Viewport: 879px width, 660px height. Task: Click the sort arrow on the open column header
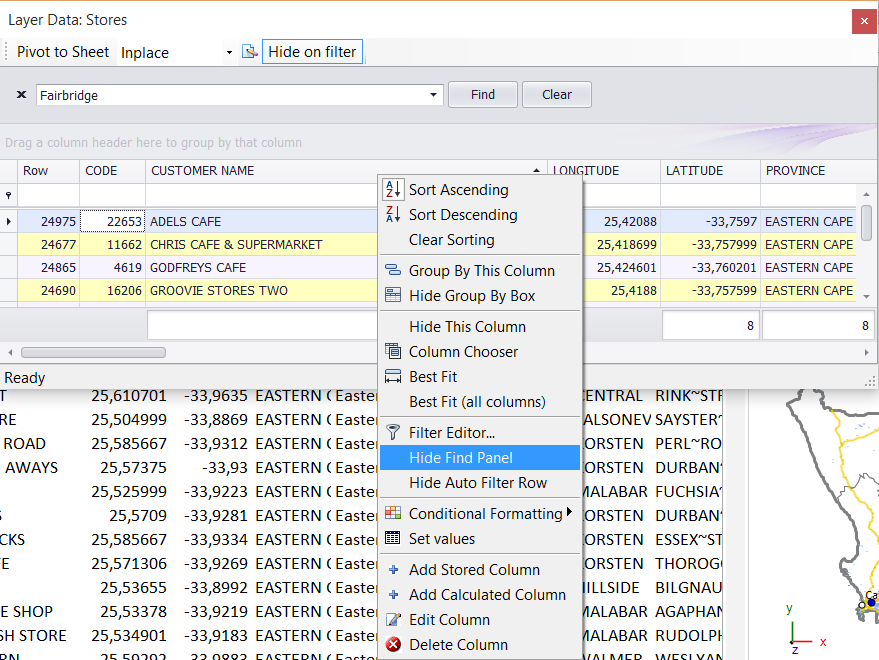tap(534, 169)
